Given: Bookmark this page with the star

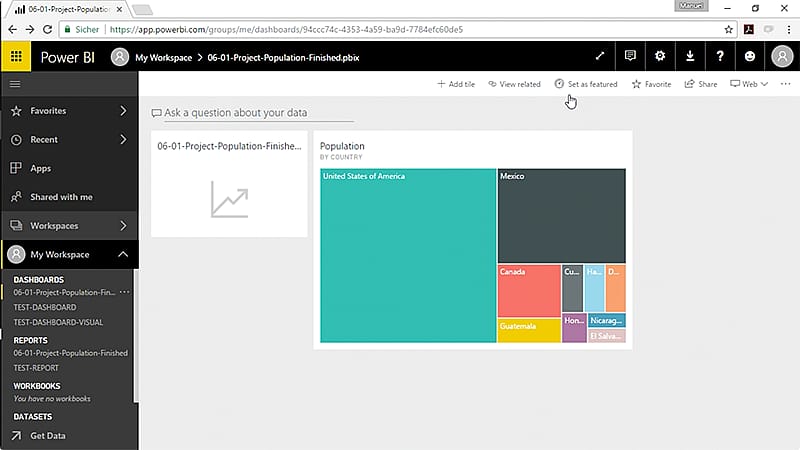Looking at the screenshot, I should pyautogui.click(x=729, y=30).
